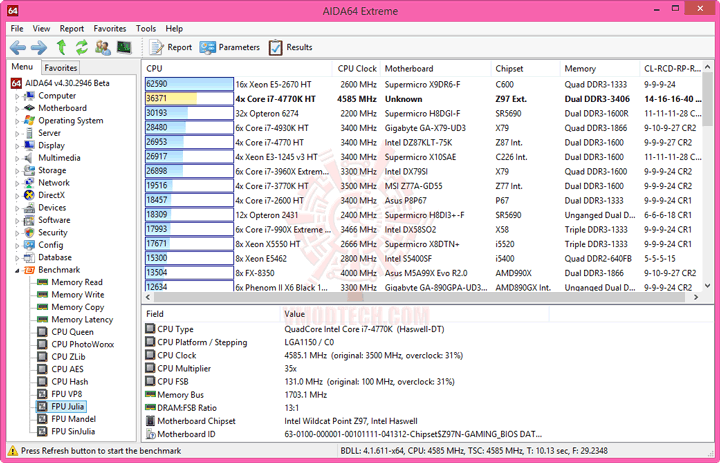Switch to the Favorites tab
This screenshot has width=720, height=463.
click(x=61, y=68)
